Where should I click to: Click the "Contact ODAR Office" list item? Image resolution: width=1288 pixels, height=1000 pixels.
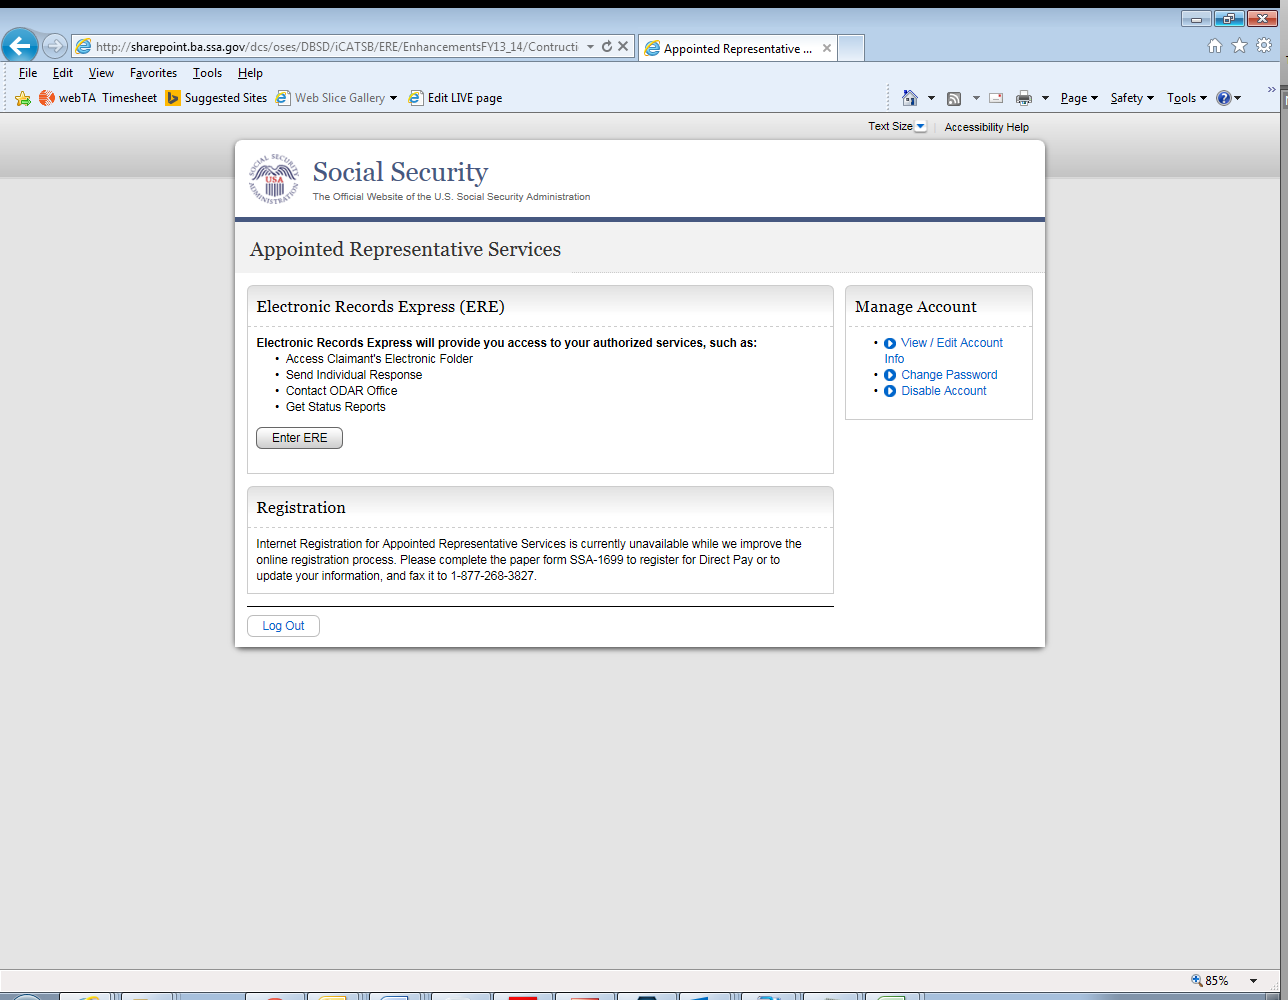click(342, 391)
